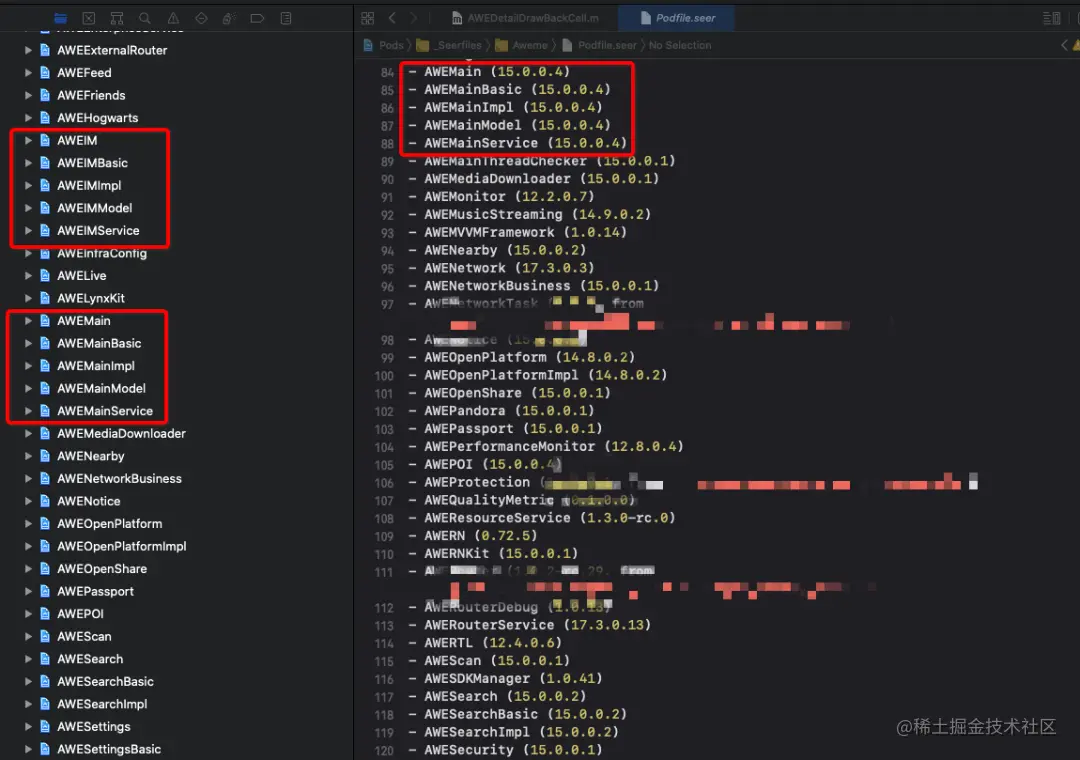Open the Find navigator magnifier icon
The width and height of the screenshot is (1080, 760).
pyautogui.click(x=145, y=19)
